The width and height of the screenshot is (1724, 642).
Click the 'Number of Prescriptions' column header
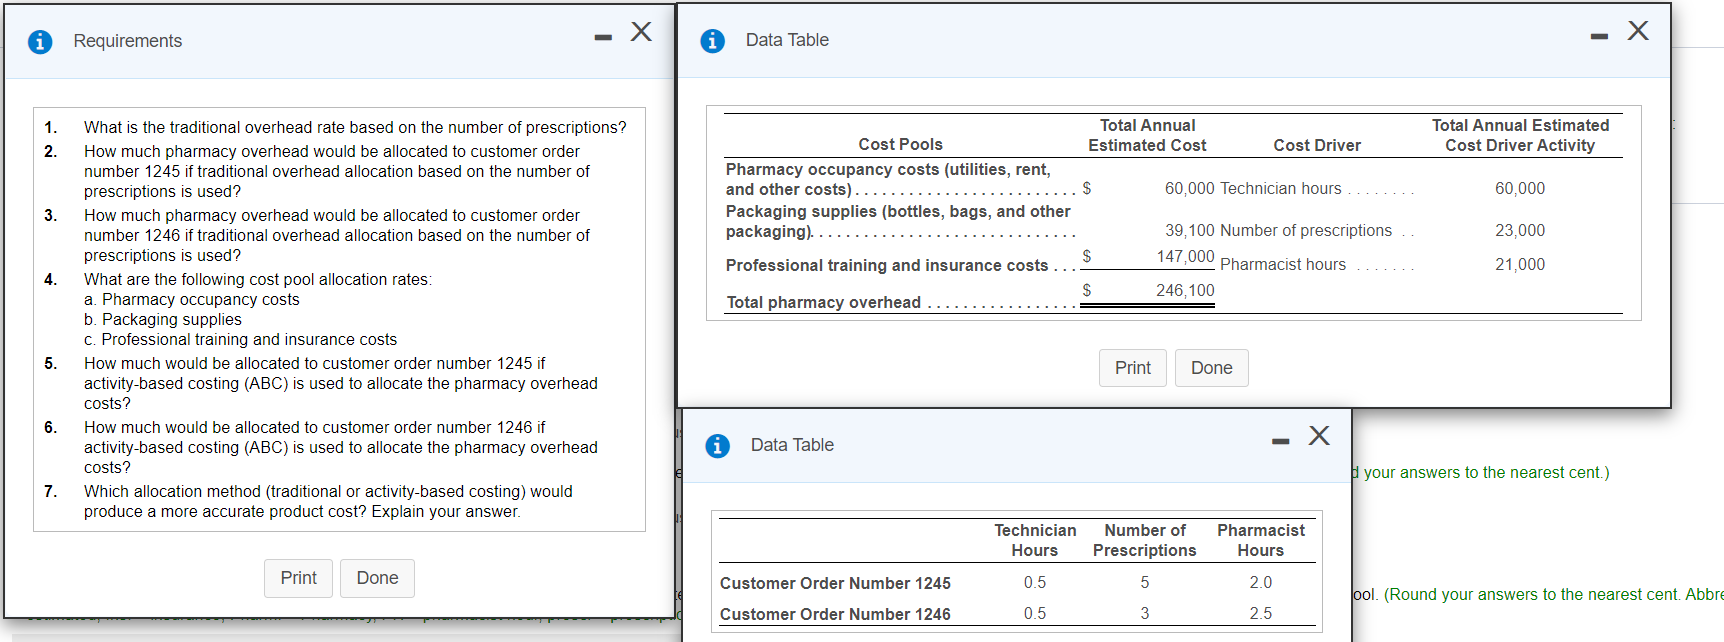click(1144, 540)
